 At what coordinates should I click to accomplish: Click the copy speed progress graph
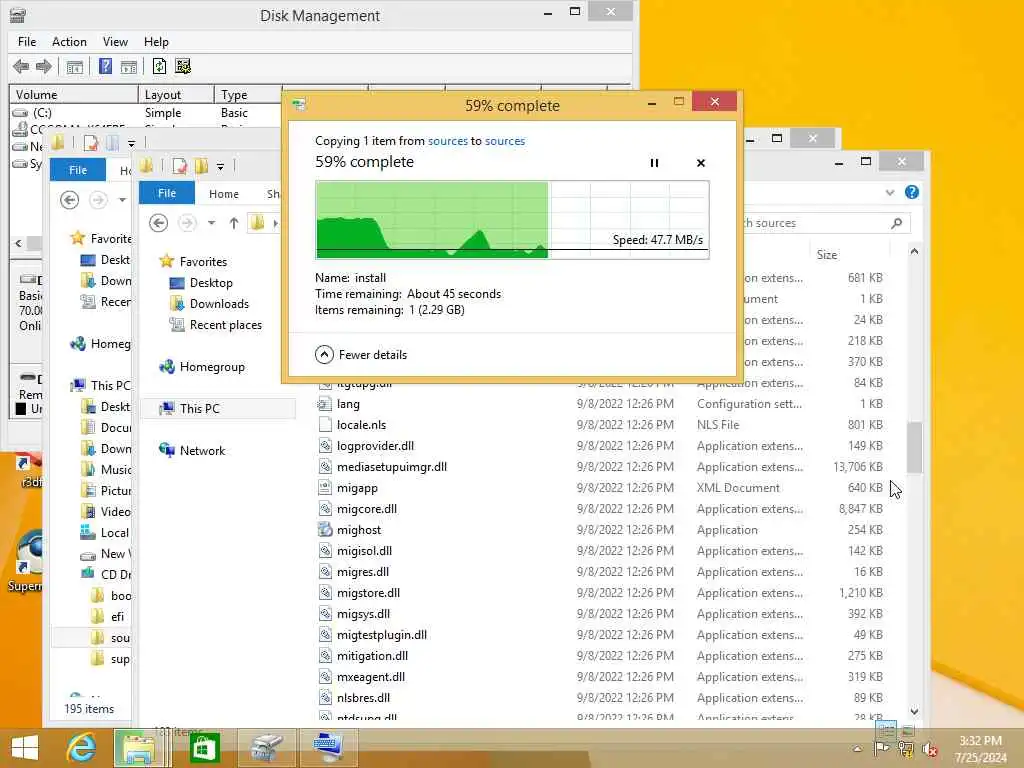tap(512, 220)
